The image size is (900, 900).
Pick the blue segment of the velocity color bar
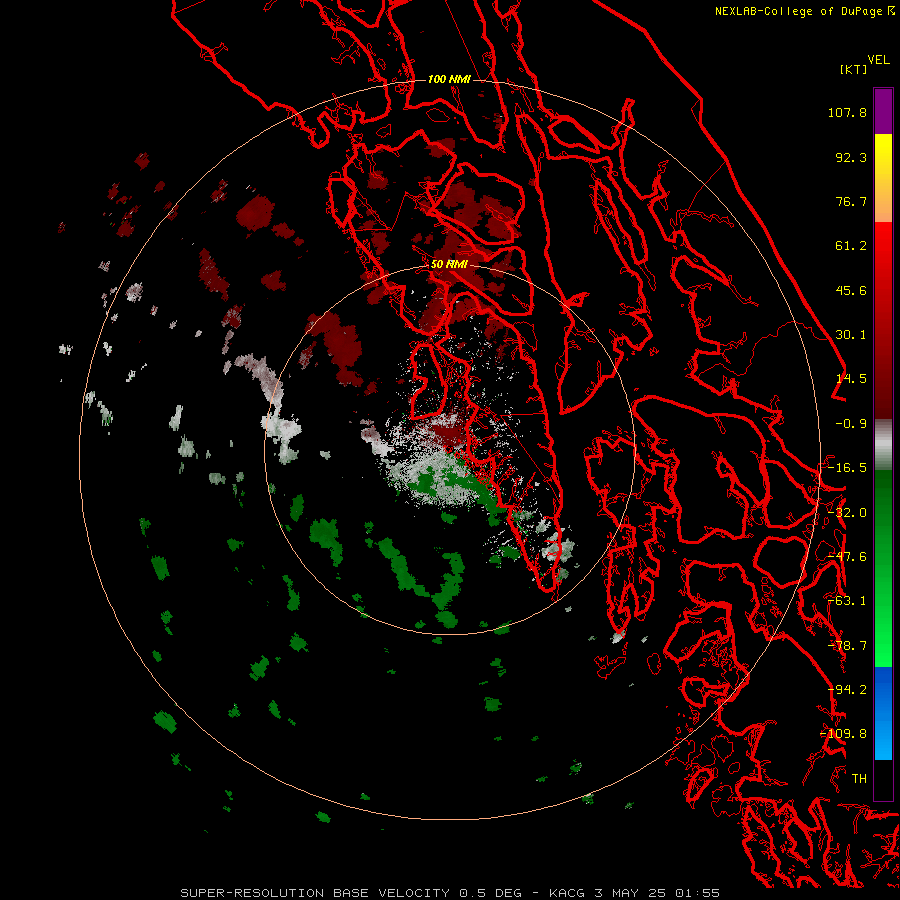pos(883,713)
